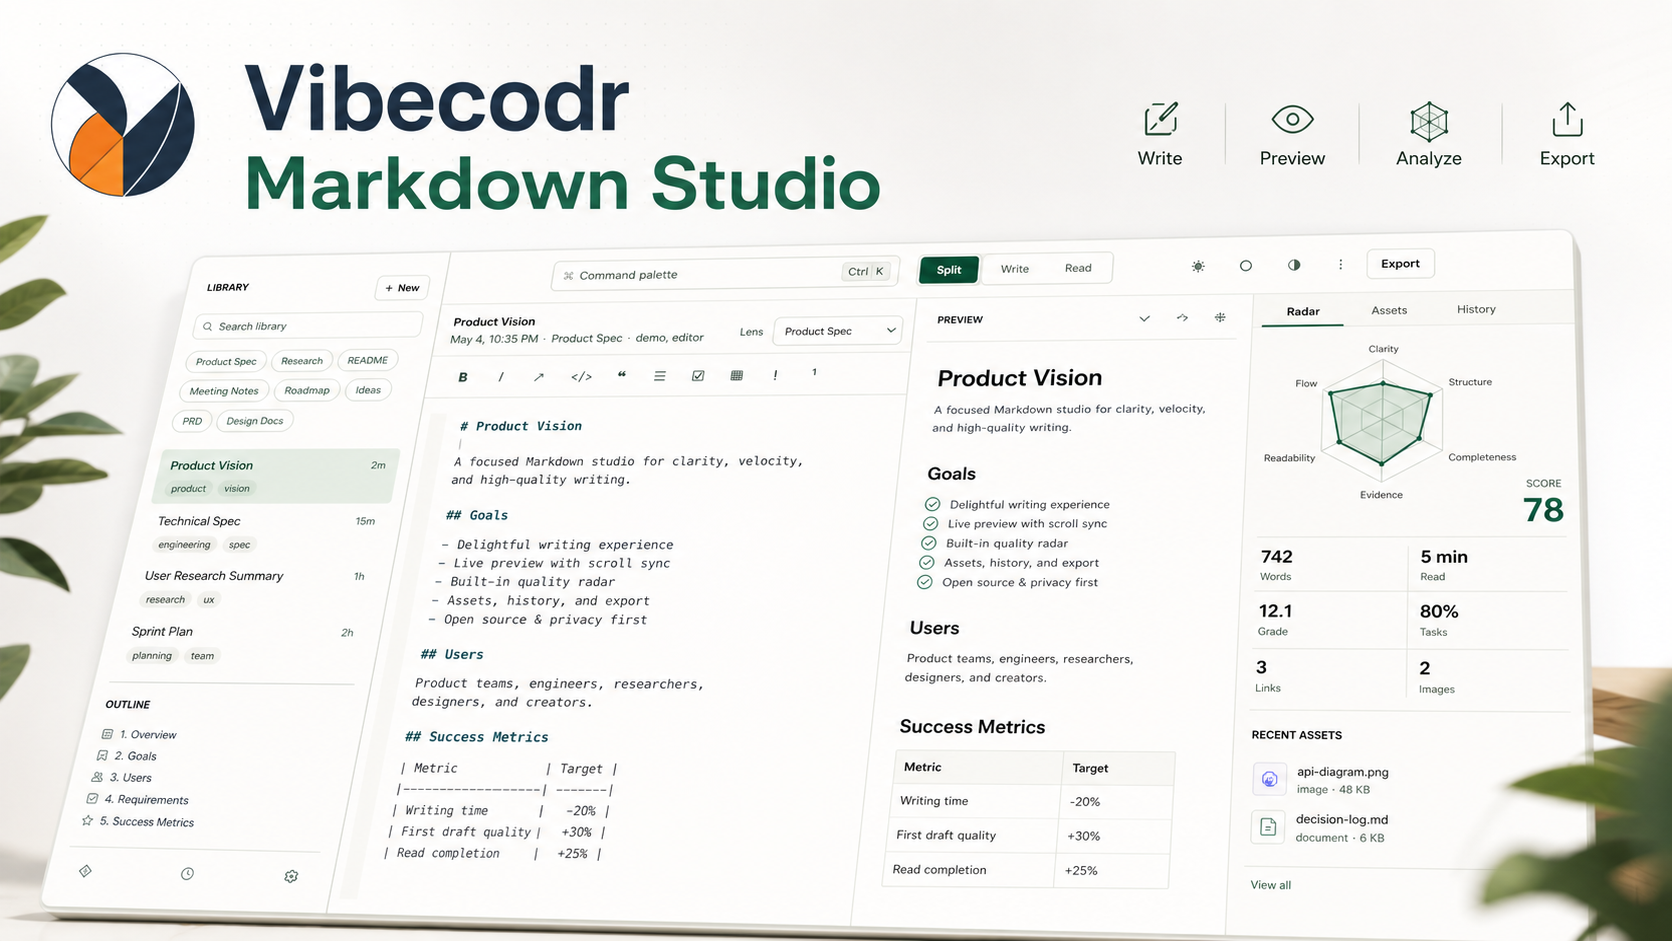Filter library by PRD tag
This screenshot has height=941, width=1672.
click(x=192, y=421)
